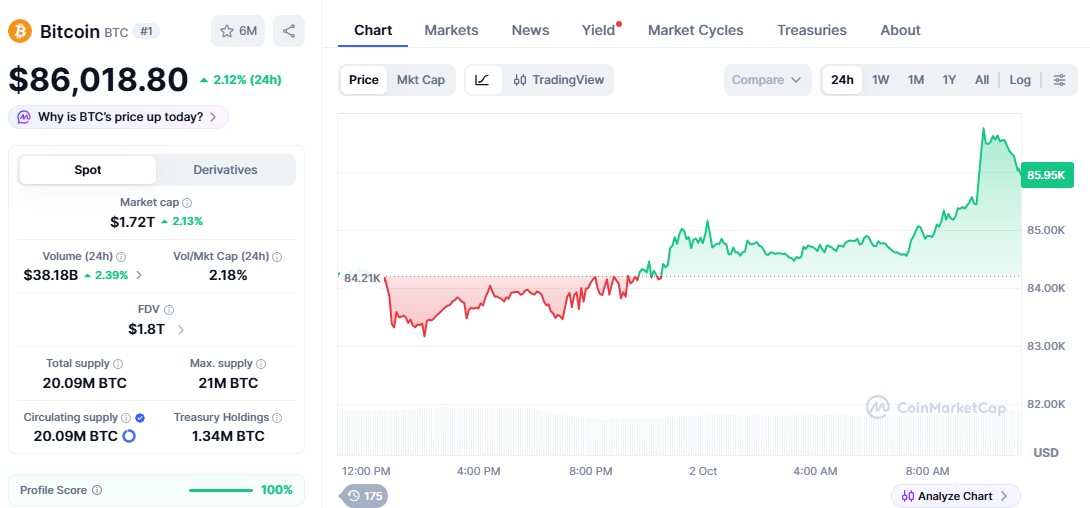Open the Markets tab
Image resolution: width=1090 pixels, height=508 pixels.
451,30
